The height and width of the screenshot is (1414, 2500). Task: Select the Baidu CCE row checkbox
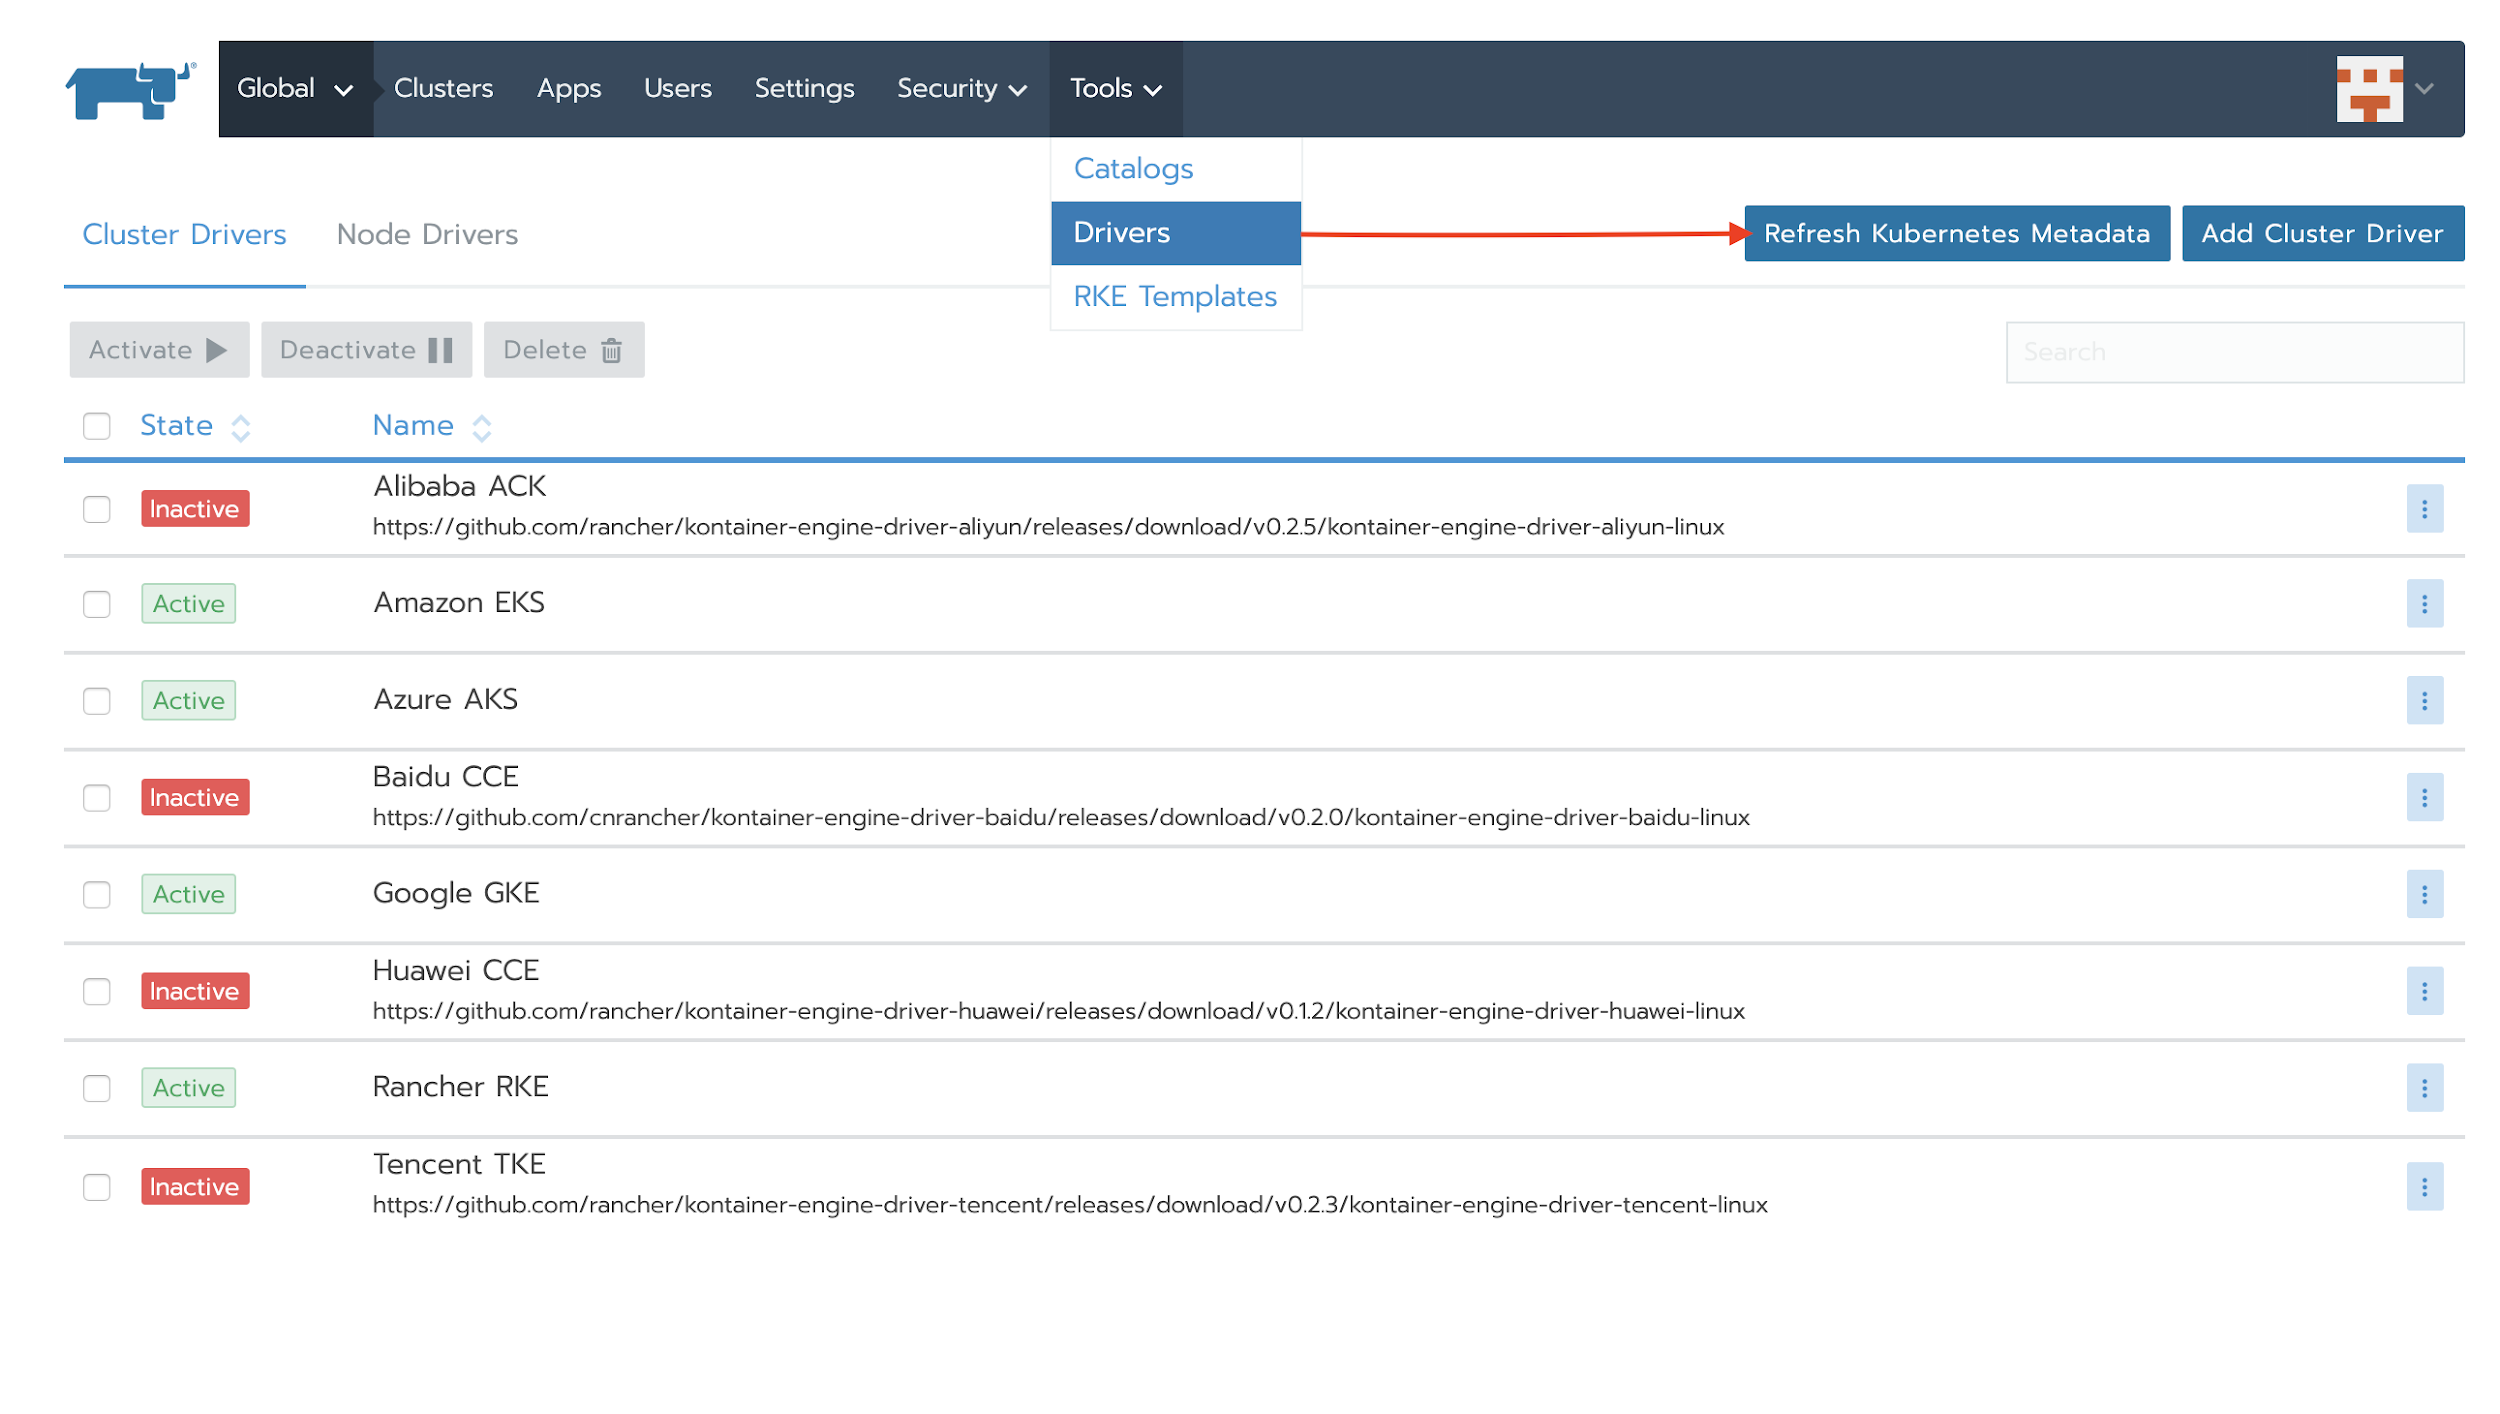click(97, 798)
